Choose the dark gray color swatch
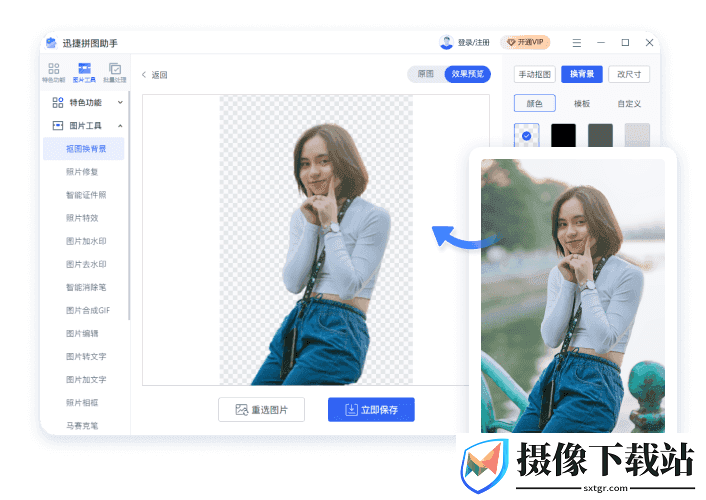This screenshot has width=706, height=500. pos(600,135)
